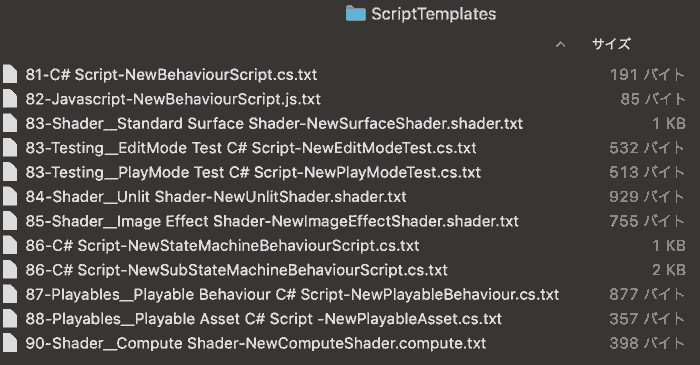This screenshot has width=700, height=365.
Task: Toggle sort order using the ascending chevron
Action: click(x=561, y=44)
